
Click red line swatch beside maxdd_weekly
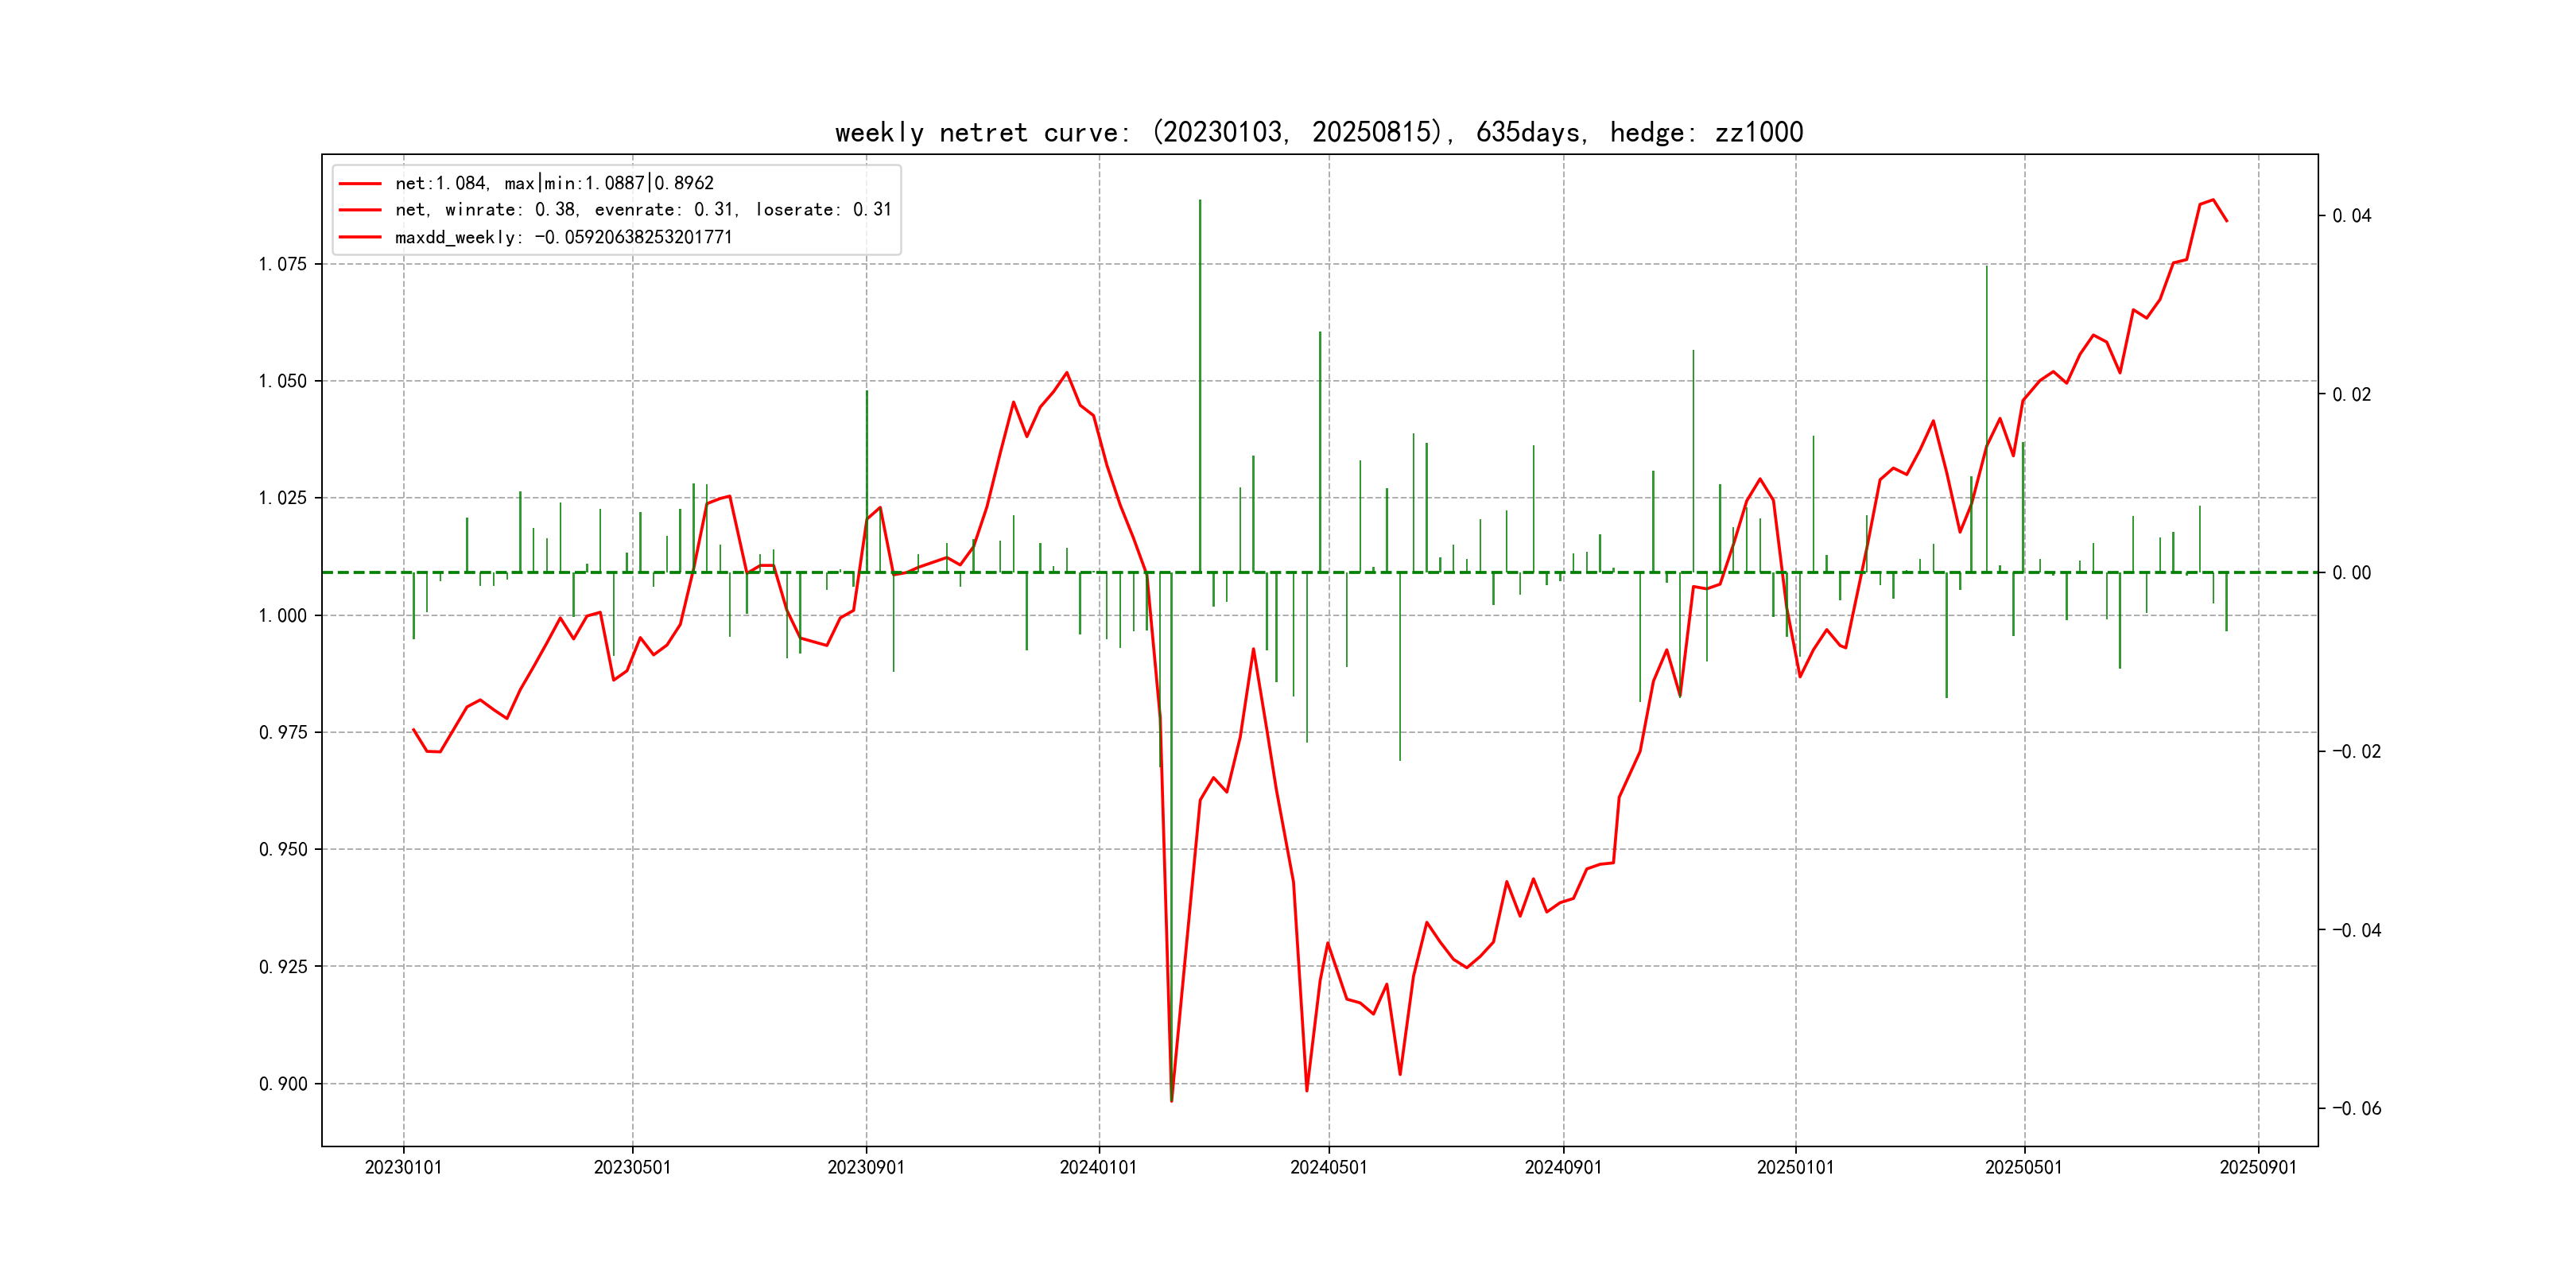point(360,237)
